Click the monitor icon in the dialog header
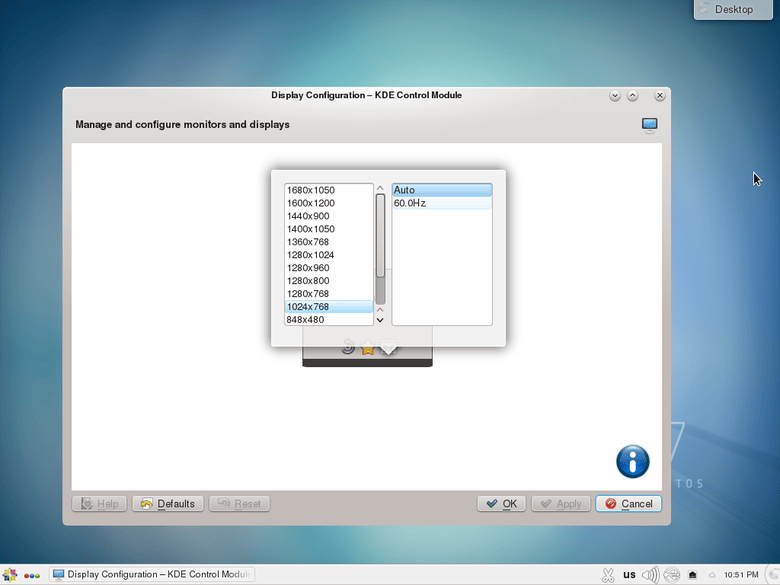The height and width of the screenshot is (585, 780). (x=650, y=125)
